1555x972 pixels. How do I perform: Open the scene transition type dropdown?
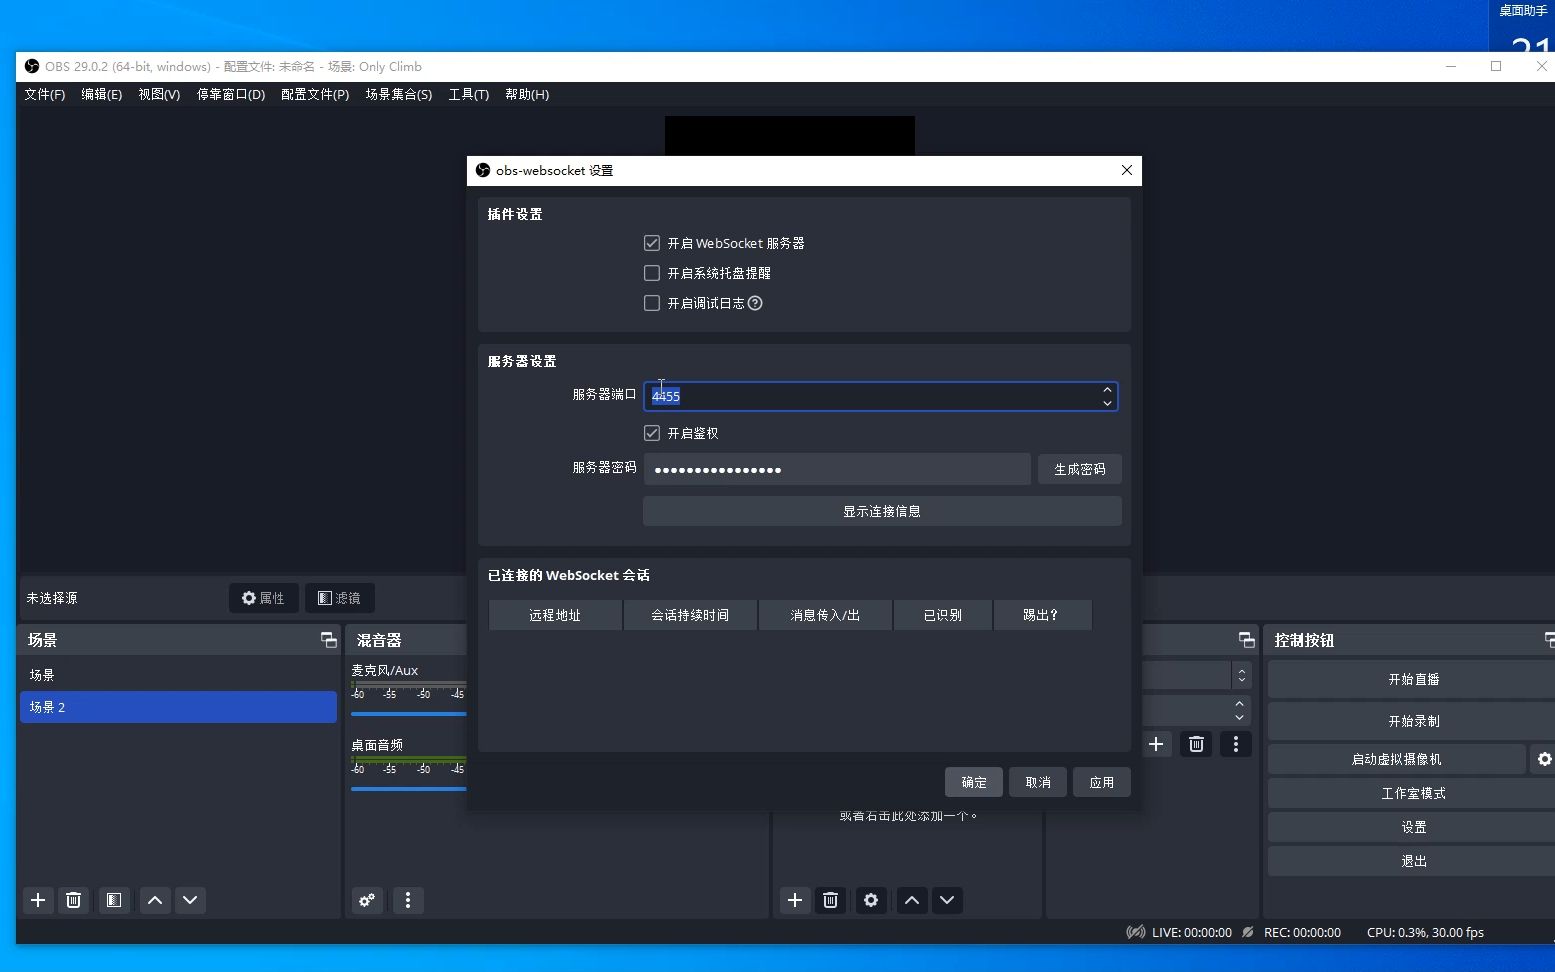(1241, 675)
